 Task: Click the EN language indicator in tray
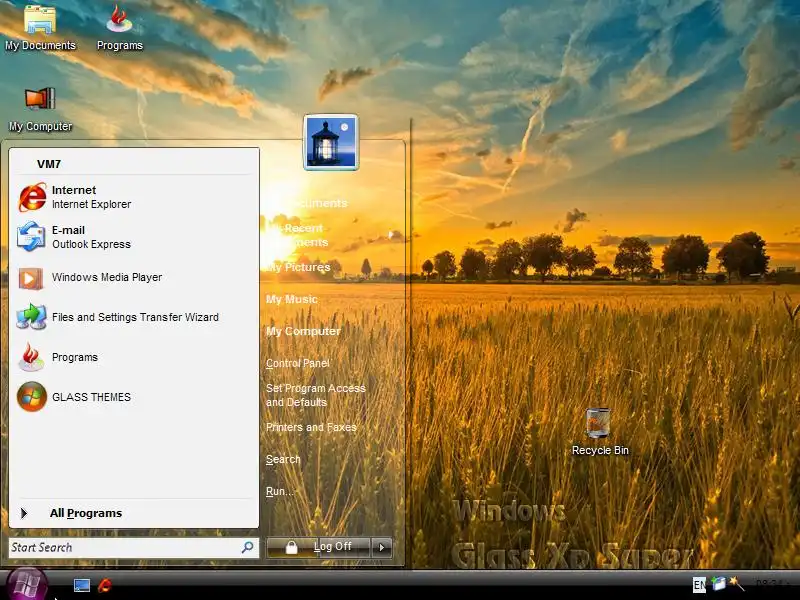pyautogui.click(x=699, y=585)
